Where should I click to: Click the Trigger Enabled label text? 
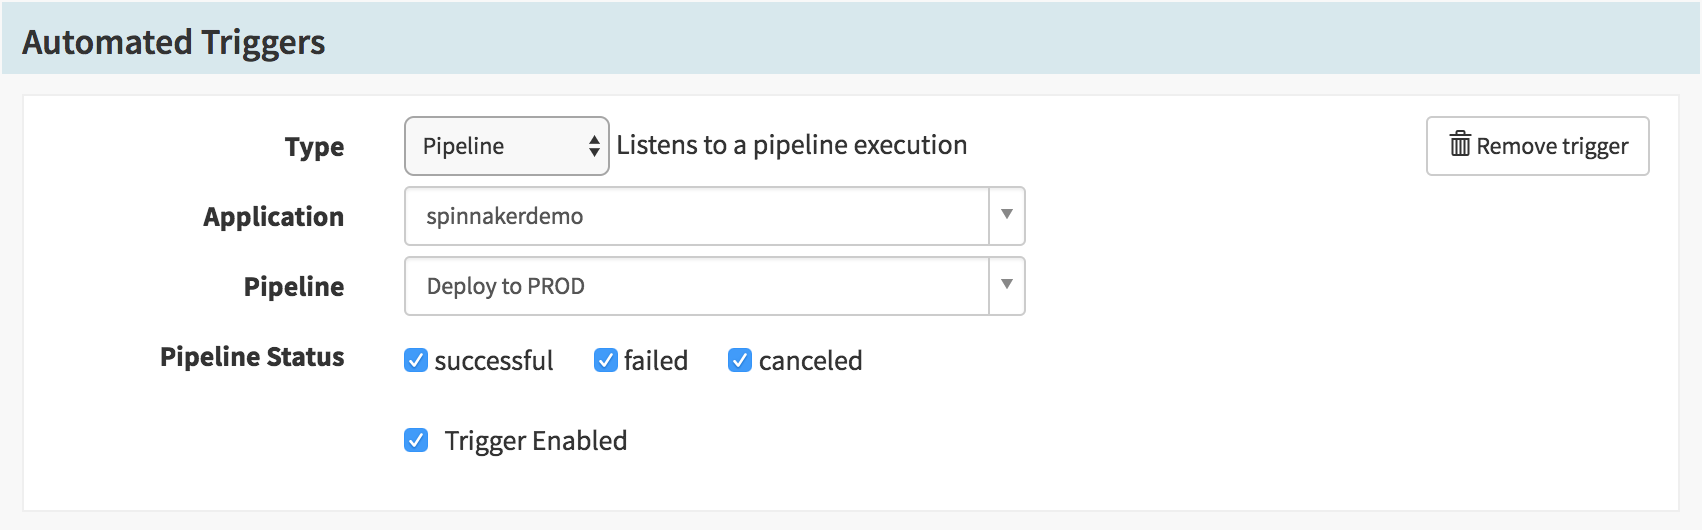[x=536, y=440]
